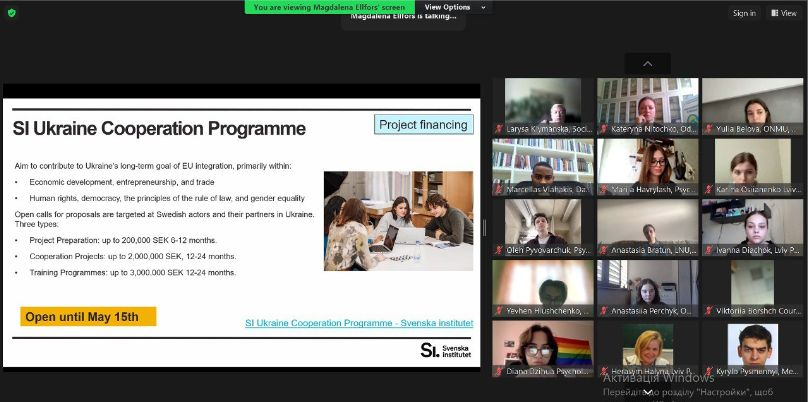Screen dimensions: 808x402
Task: Click Kyrylo Pysmennyi's muted microphone icon
Action: (709, 371)
